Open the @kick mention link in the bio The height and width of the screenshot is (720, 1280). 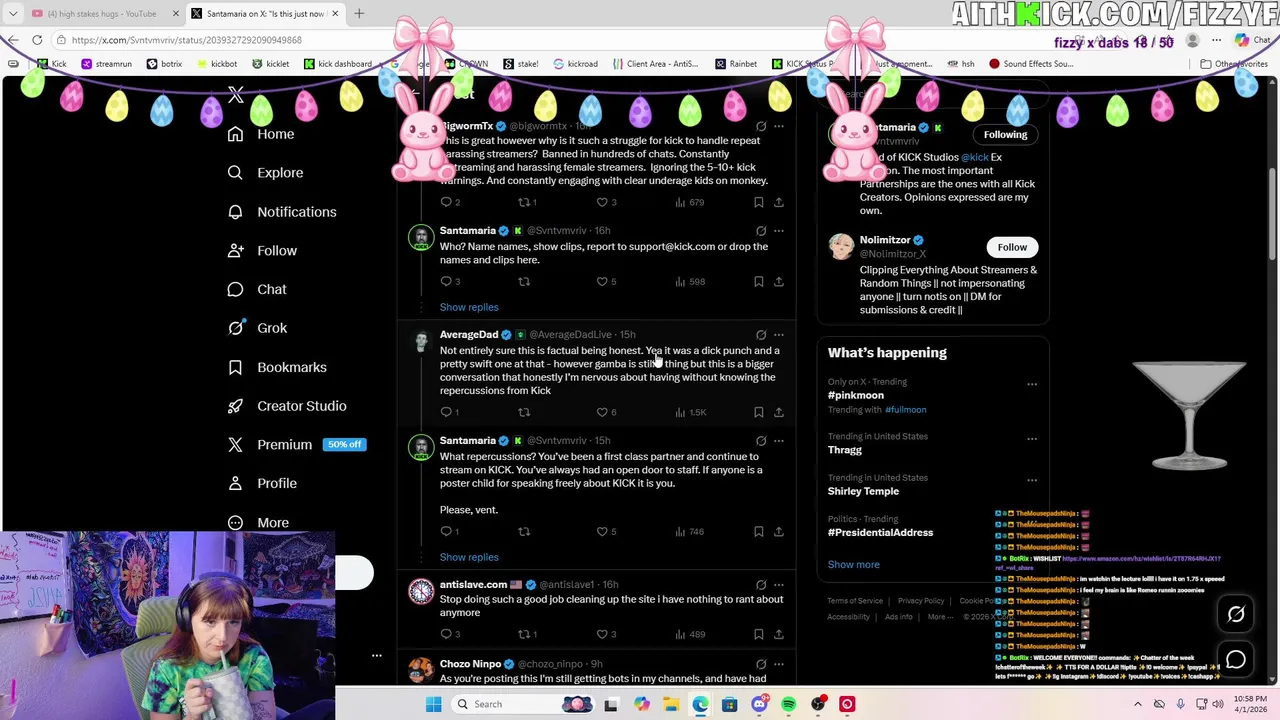[x=975, y=157]
